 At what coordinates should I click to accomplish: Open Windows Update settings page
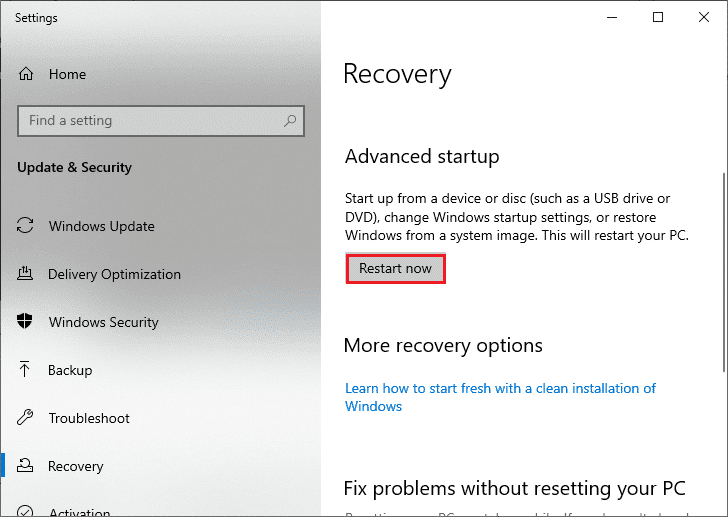(101, 226)
